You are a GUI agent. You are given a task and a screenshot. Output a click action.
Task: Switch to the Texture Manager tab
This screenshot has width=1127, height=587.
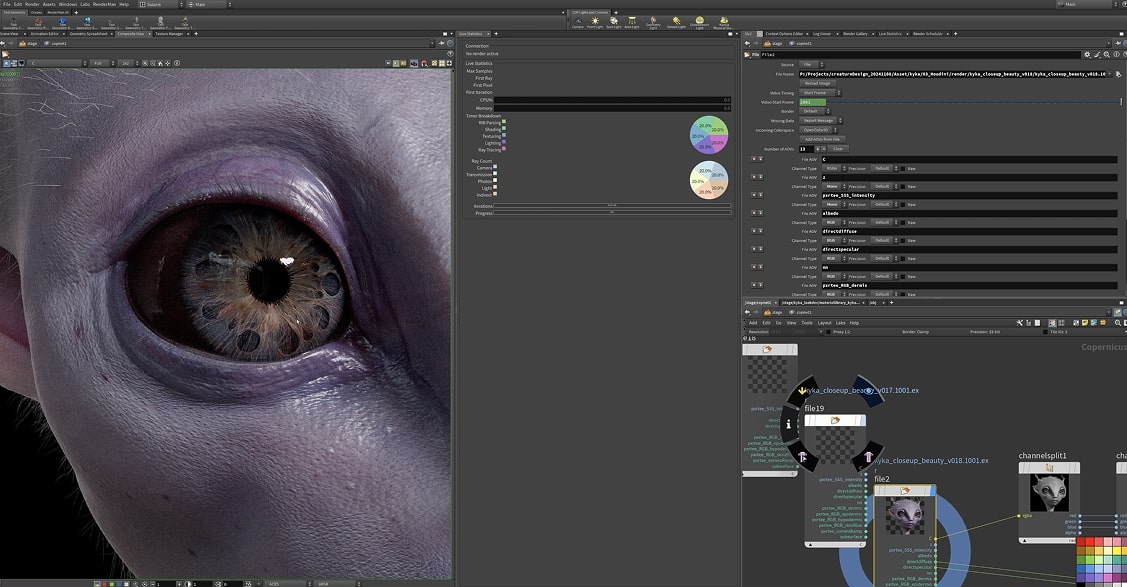[170, 34]
